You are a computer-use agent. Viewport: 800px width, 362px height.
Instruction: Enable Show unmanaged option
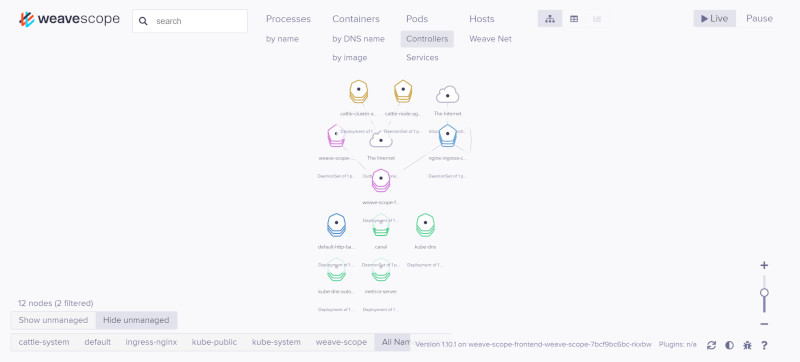pyautogui.click(x=53, y=320)
